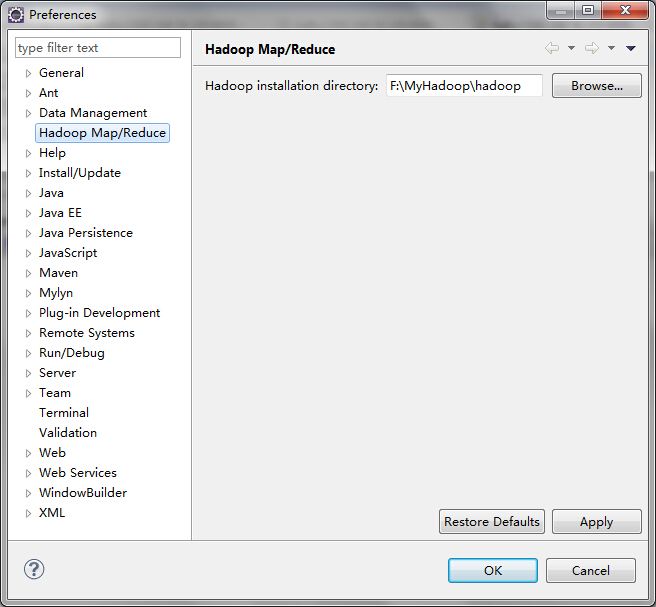Expand the Maven tree node
Screen dimensions: 656x607
click(28, 274)
